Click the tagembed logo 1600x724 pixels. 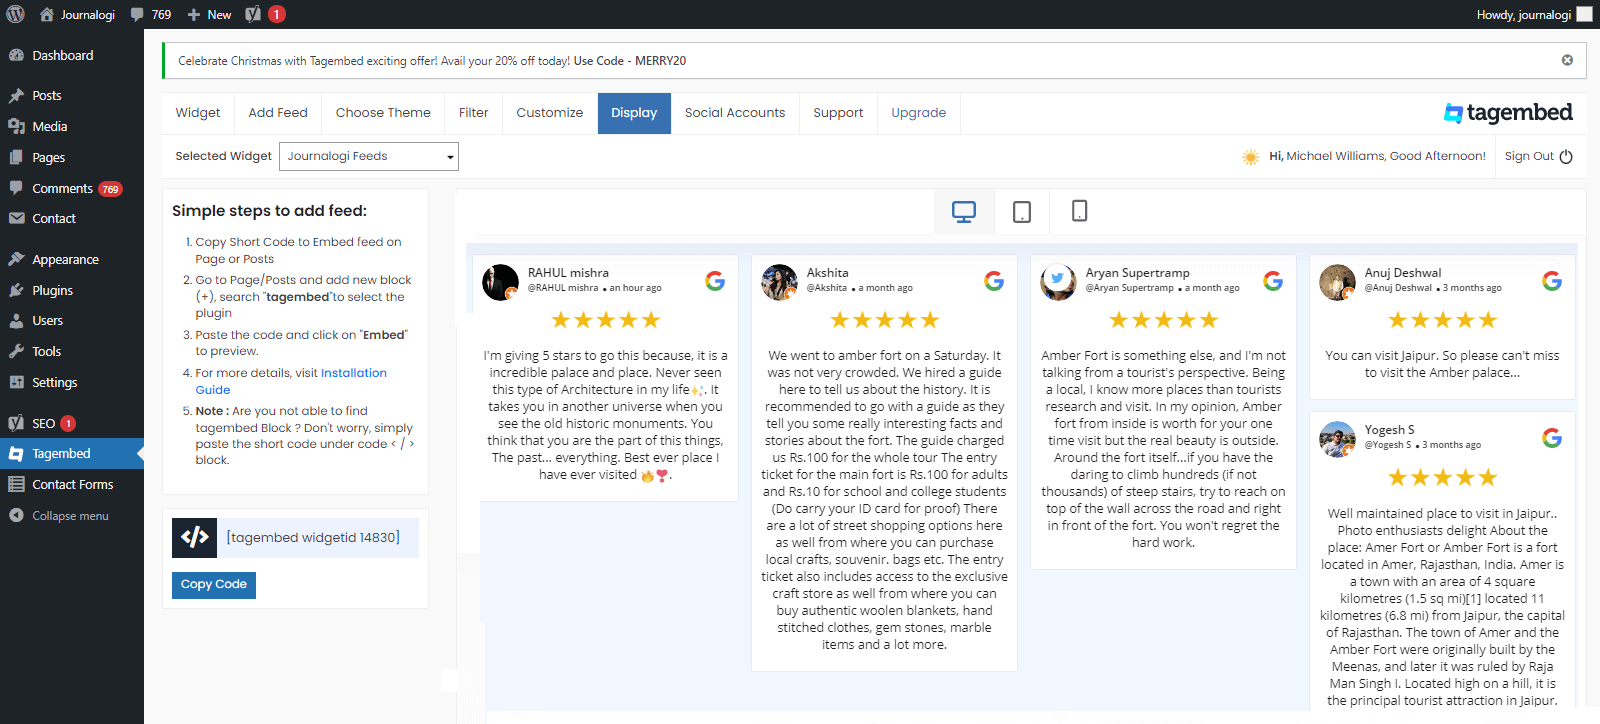(1508, 113)
